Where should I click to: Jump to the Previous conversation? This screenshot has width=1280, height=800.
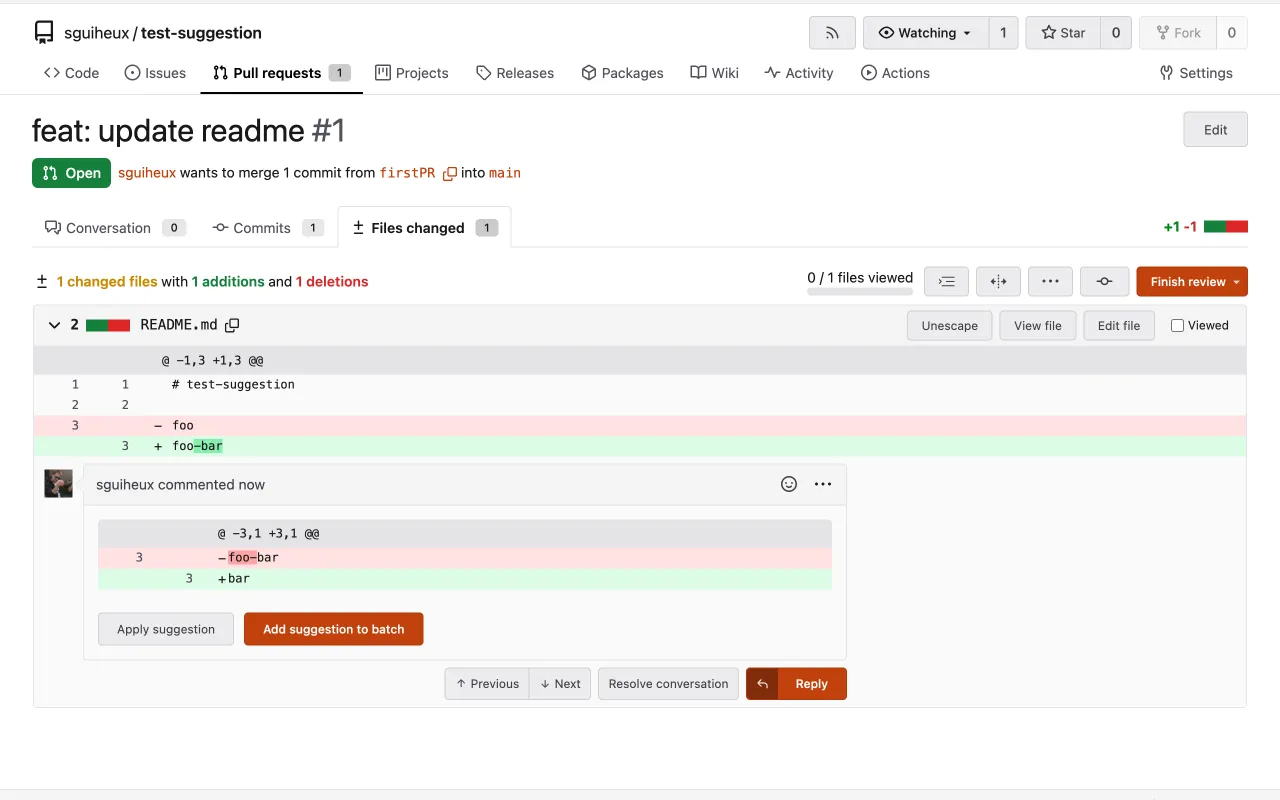(487, 684)
